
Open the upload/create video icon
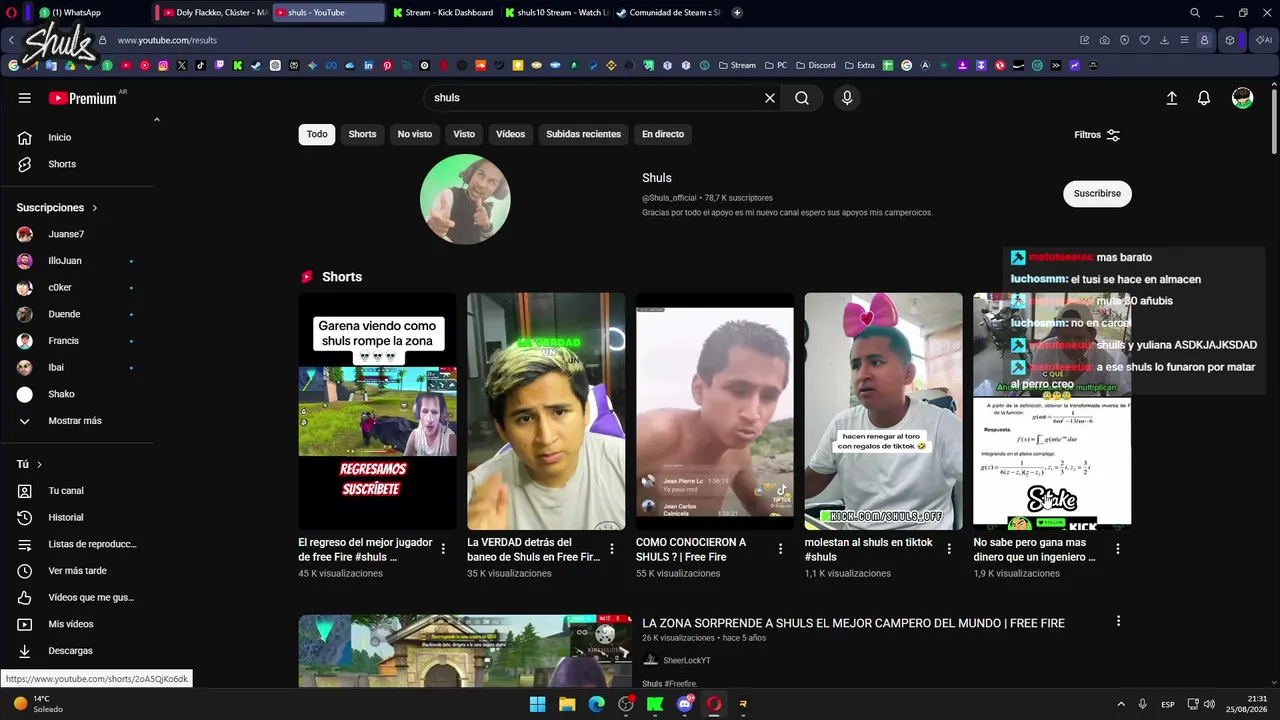(1172, 98)
